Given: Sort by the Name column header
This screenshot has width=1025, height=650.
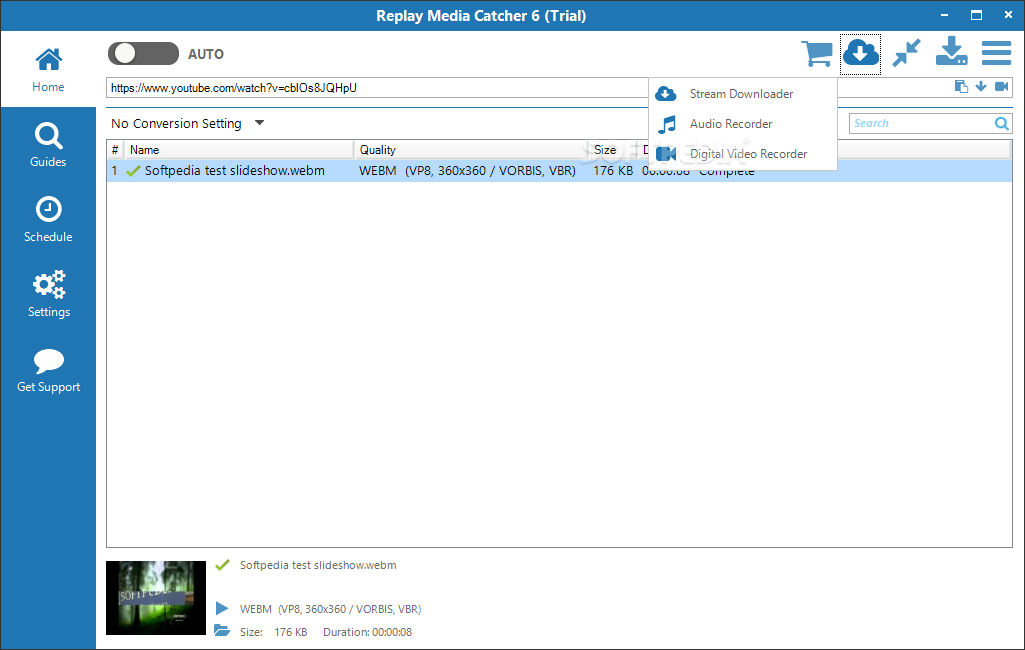Looking at the screenshot, I should (239, 150).
